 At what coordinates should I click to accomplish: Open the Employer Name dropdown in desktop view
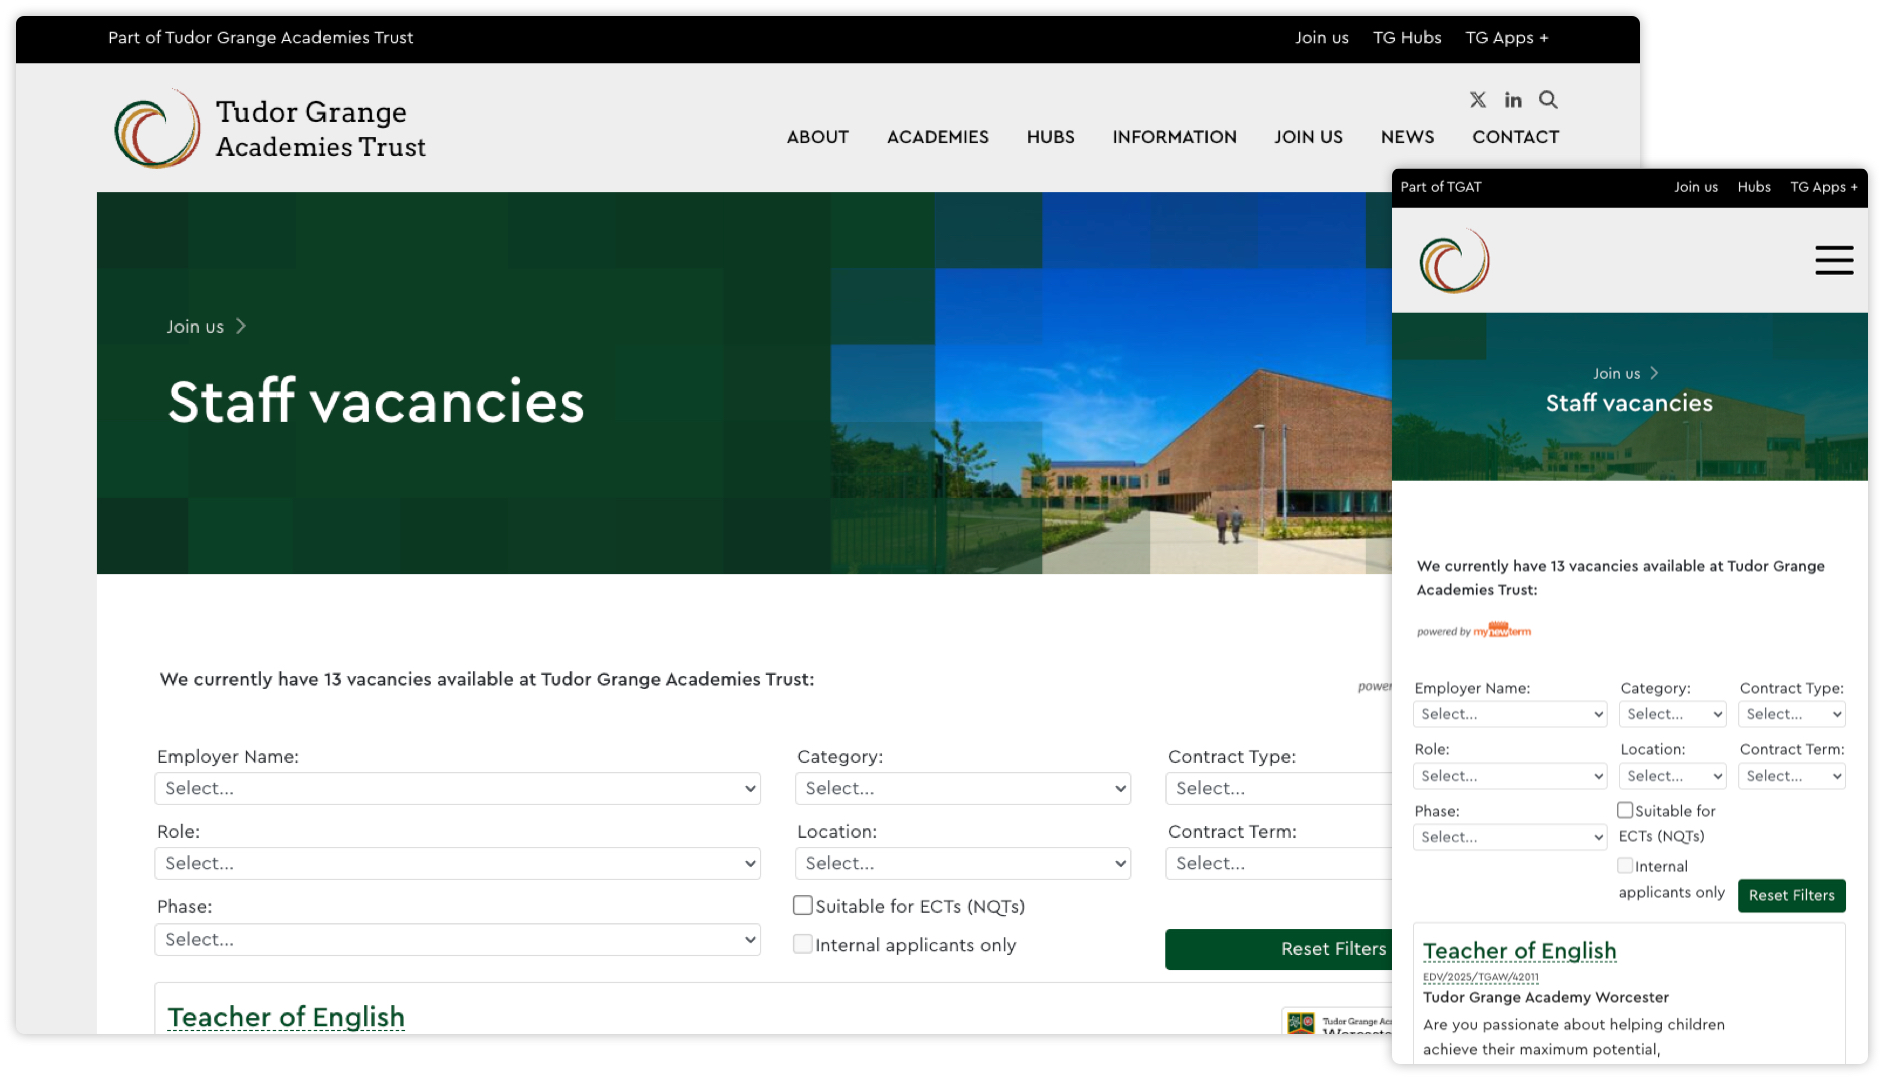(x=457, y=788)
